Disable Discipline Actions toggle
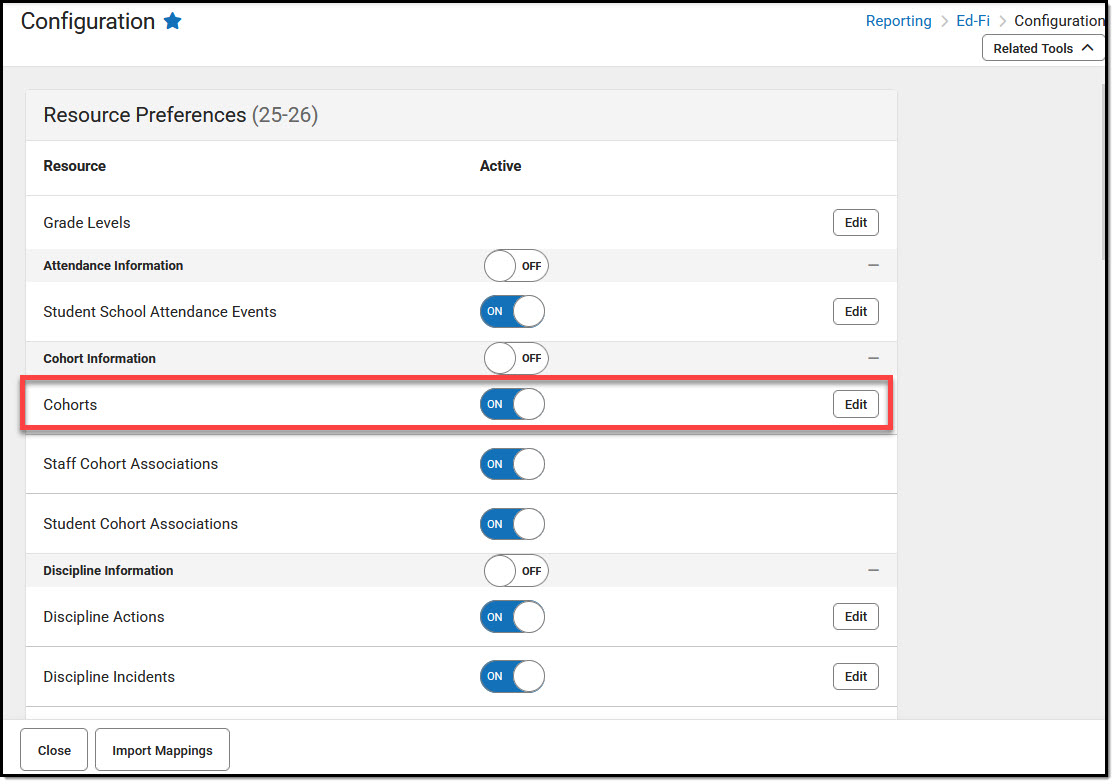The height and width of the screenshot is (784, 1115). [512, 617]
